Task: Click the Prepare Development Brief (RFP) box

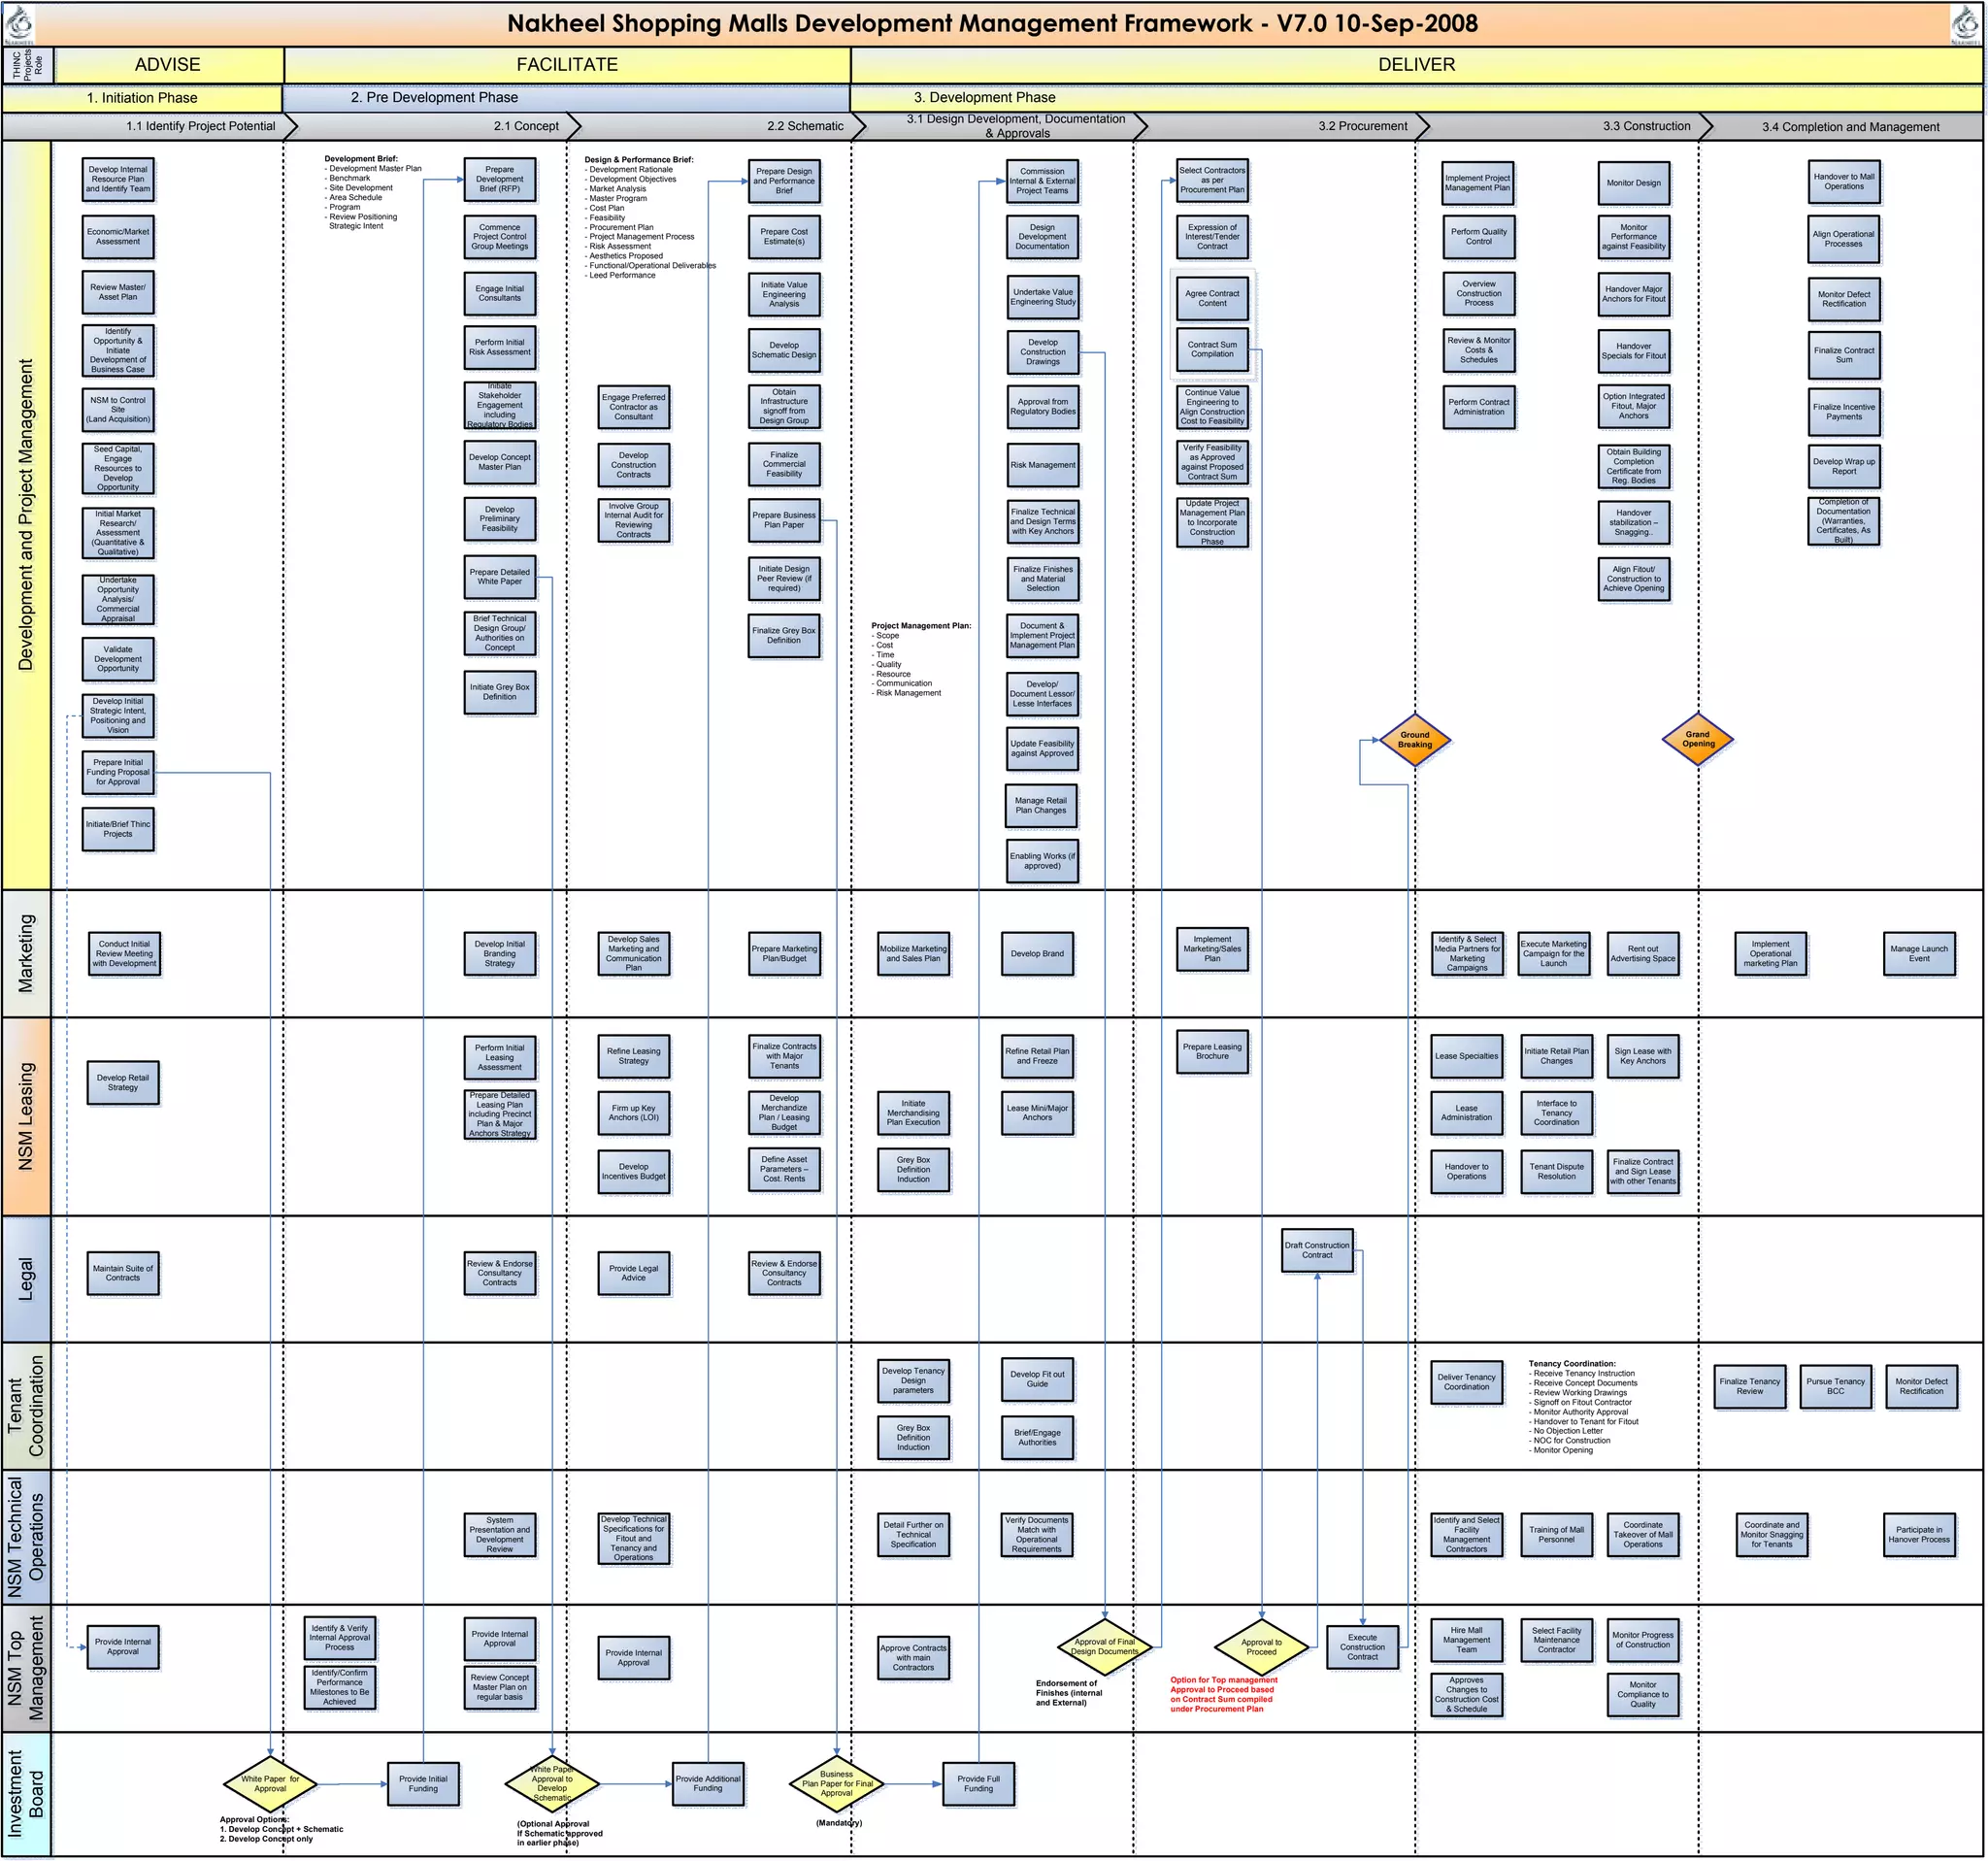Action: tap(499, 179)
